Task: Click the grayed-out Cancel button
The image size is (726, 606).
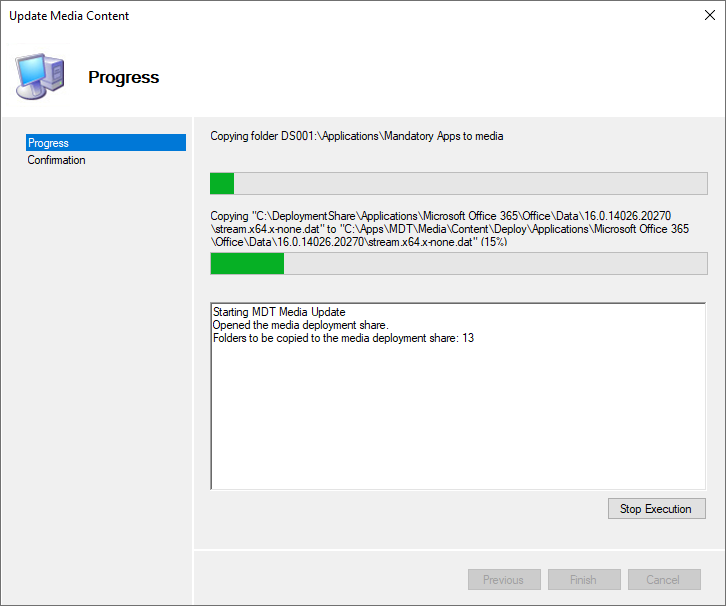Action: click(x=664, y=579)
